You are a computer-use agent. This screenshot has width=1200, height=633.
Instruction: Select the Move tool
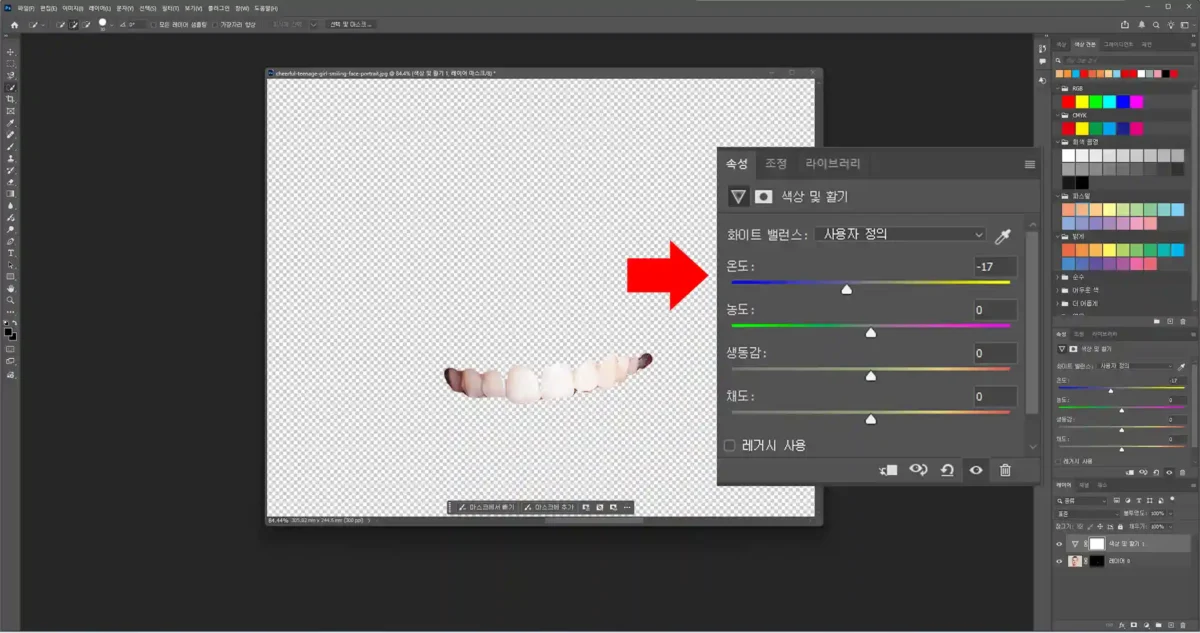pos(11,51)
